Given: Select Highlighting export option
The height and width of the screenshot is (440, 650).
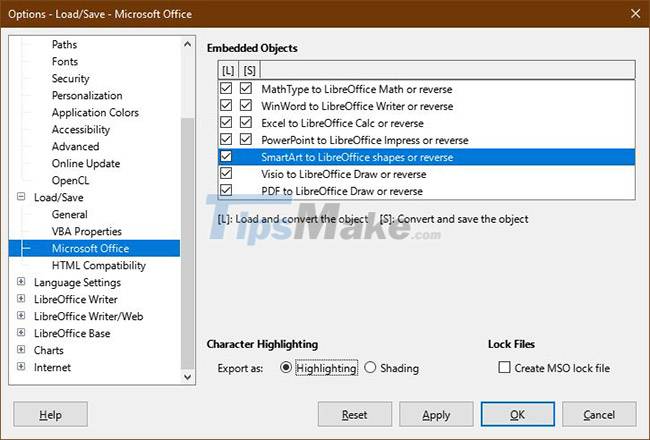Looking at the screenshot, I should [286, 367].
